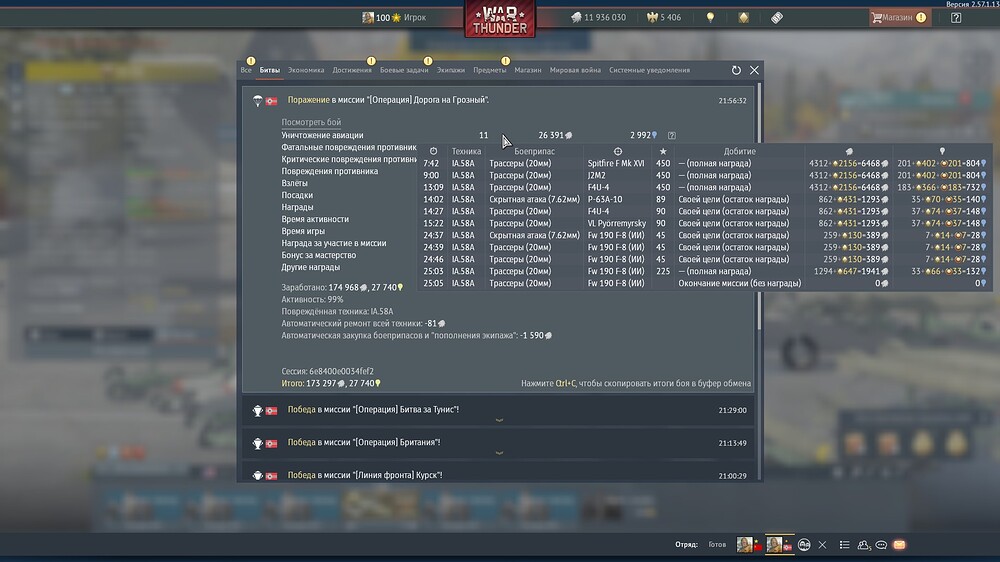Click the Время активности row
Viewport: 1000px width, 562px height.
coord(315,219)
